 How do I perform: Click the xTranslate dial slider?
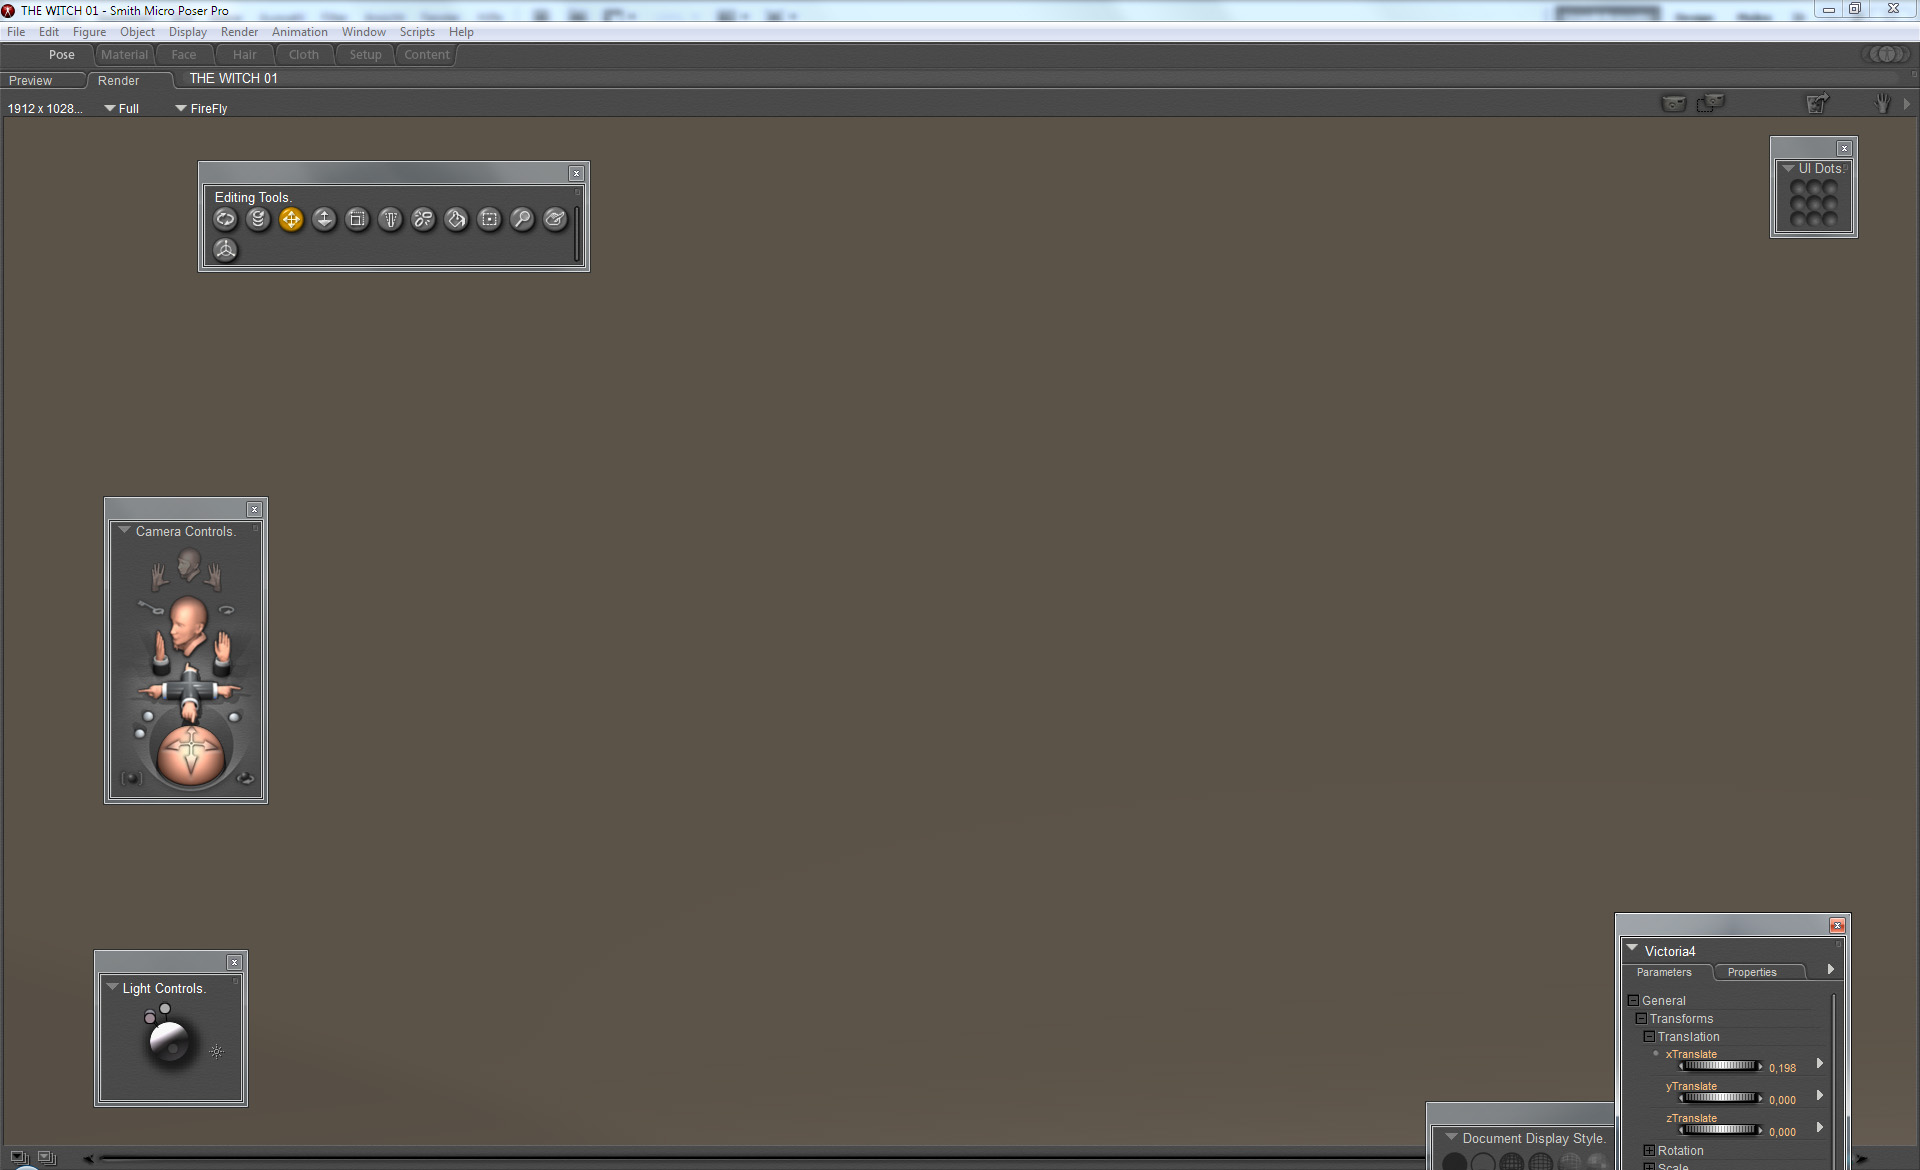1719,1067
